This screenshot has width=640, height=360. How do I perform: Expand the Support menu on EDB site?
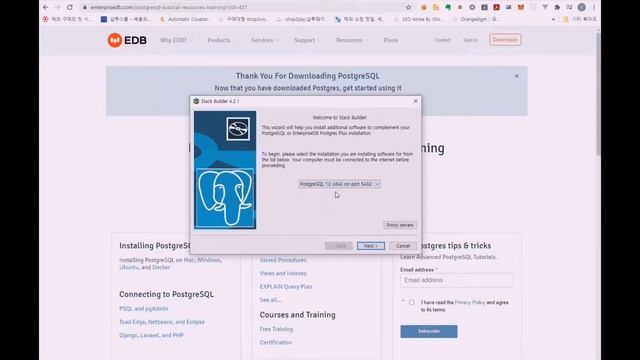307,40
